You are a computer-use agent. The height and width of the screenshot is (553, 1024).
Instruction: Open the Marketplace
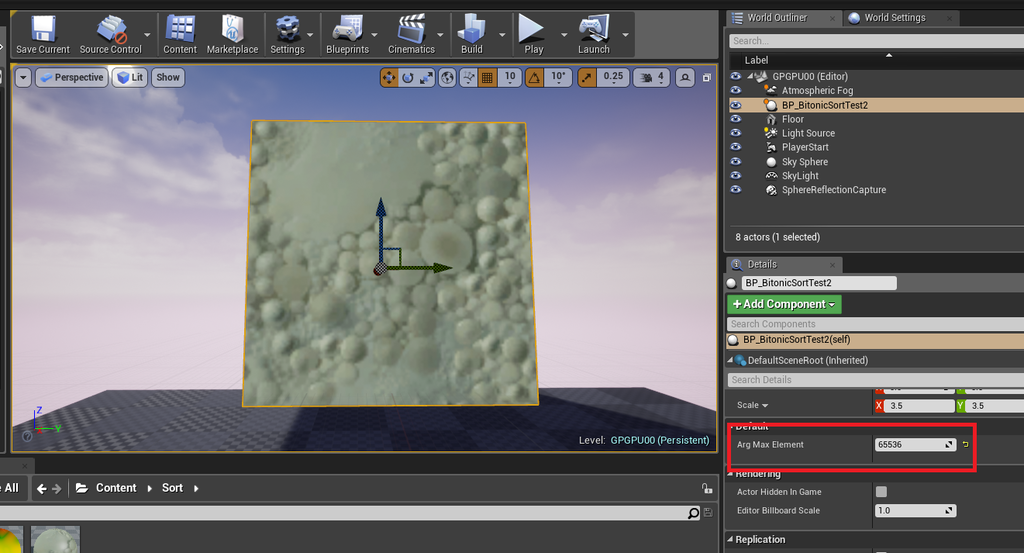click(x=232, y=35)
